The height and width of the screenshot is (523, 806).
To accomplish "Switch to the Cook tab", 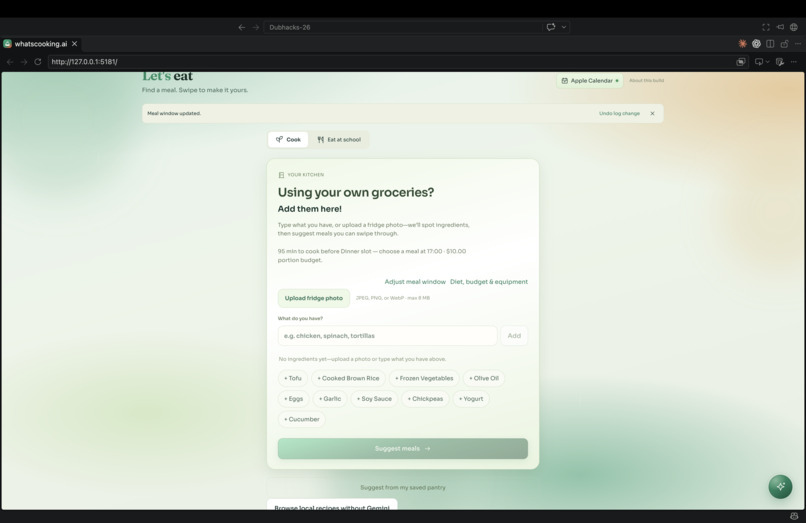I will 288,139.
